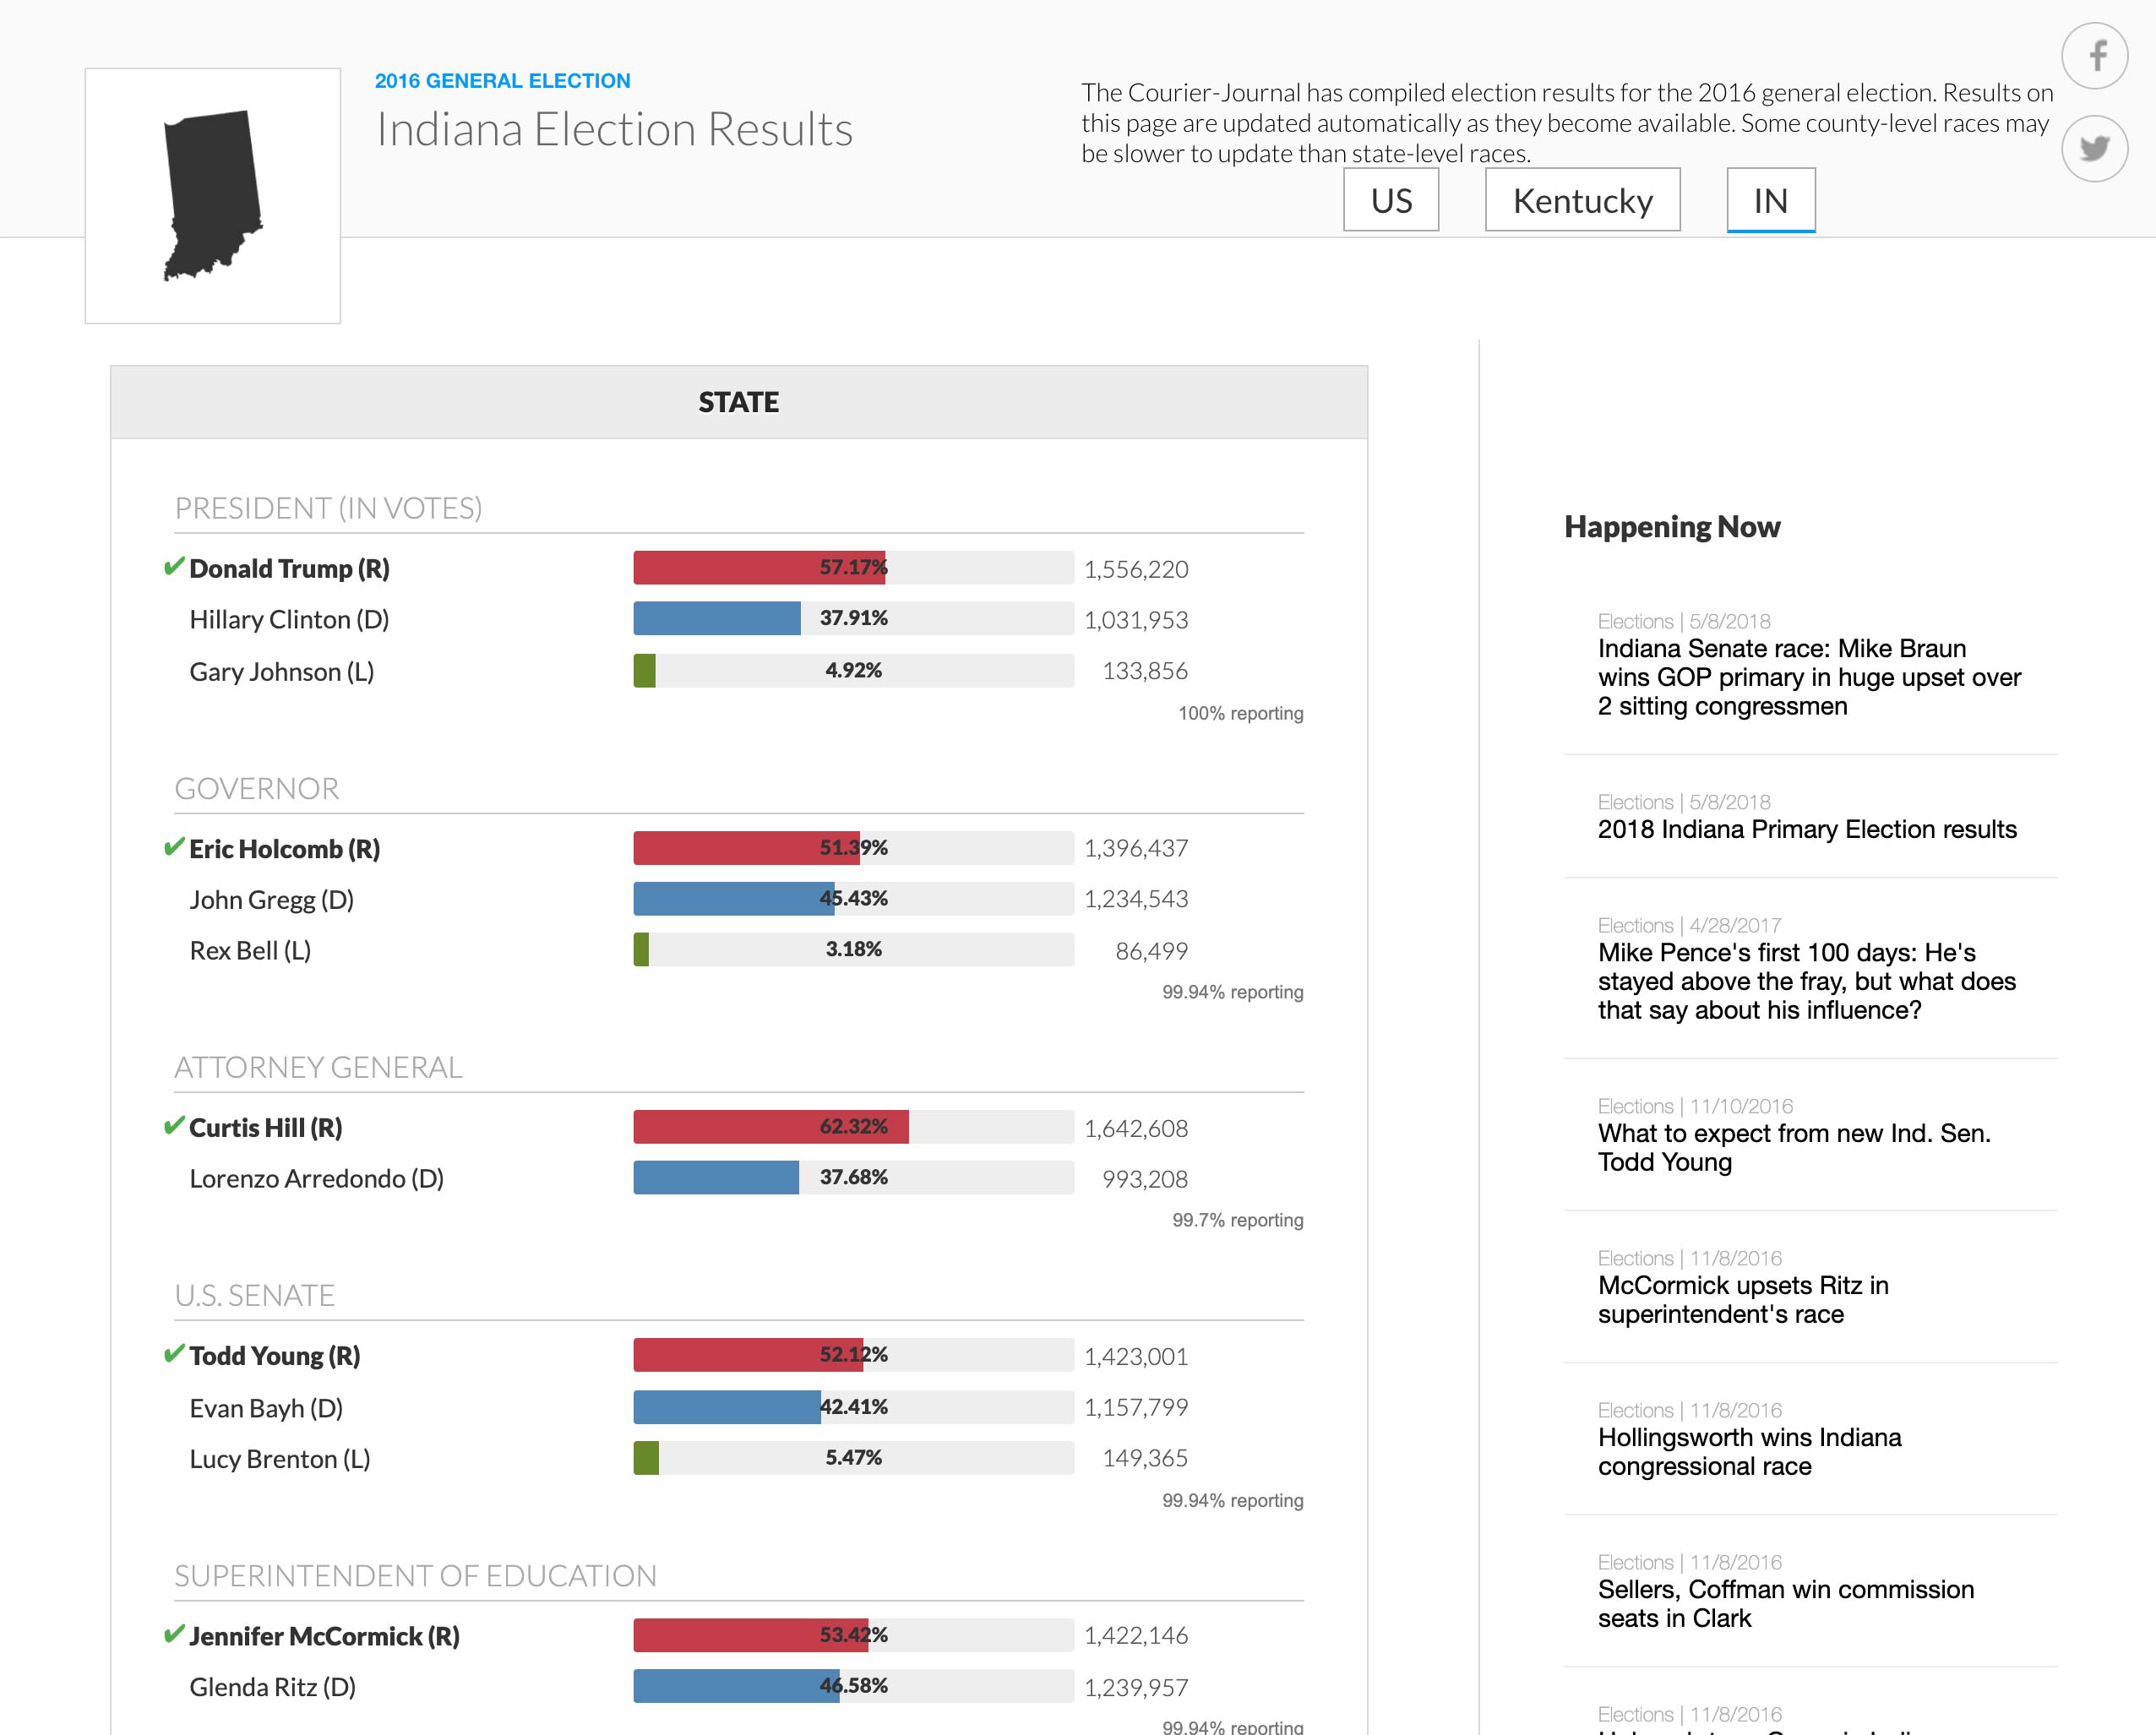Click Gary Johnson's 4.92% green bar
The width and height of the screenshot is (2156, 1735).
[x=645, y=670]
